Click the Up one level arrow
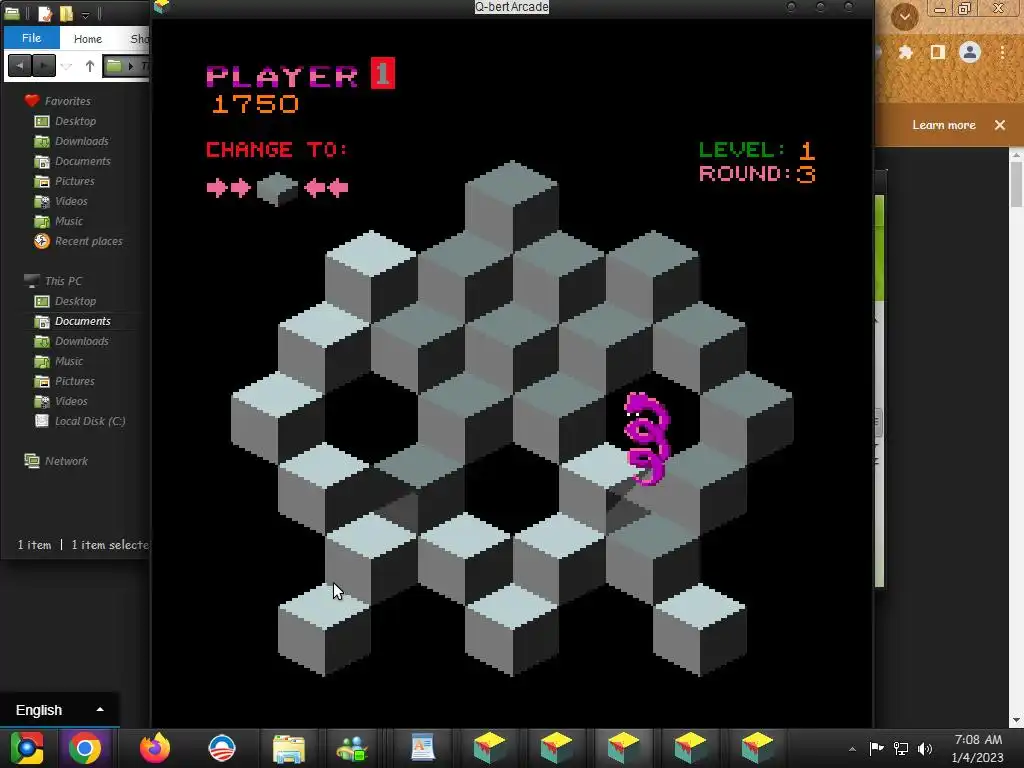 point(89,66)
